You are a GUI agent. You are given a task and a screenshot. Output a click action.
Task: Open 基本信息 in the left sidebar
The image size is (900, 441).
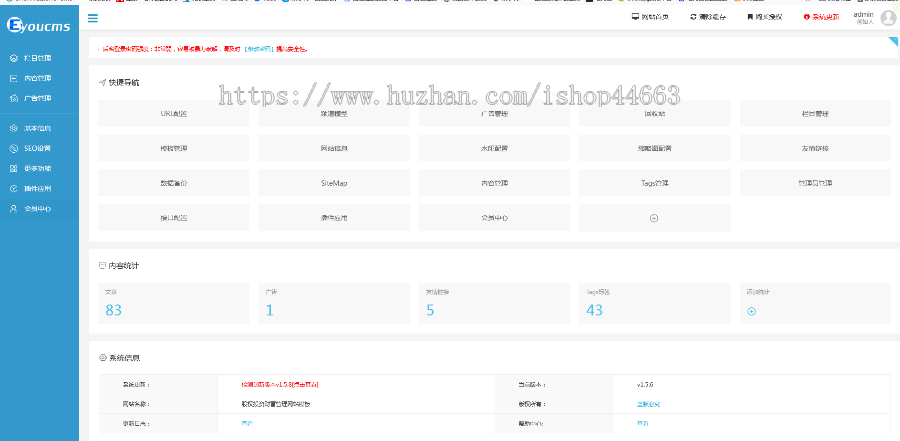(38, 128)
